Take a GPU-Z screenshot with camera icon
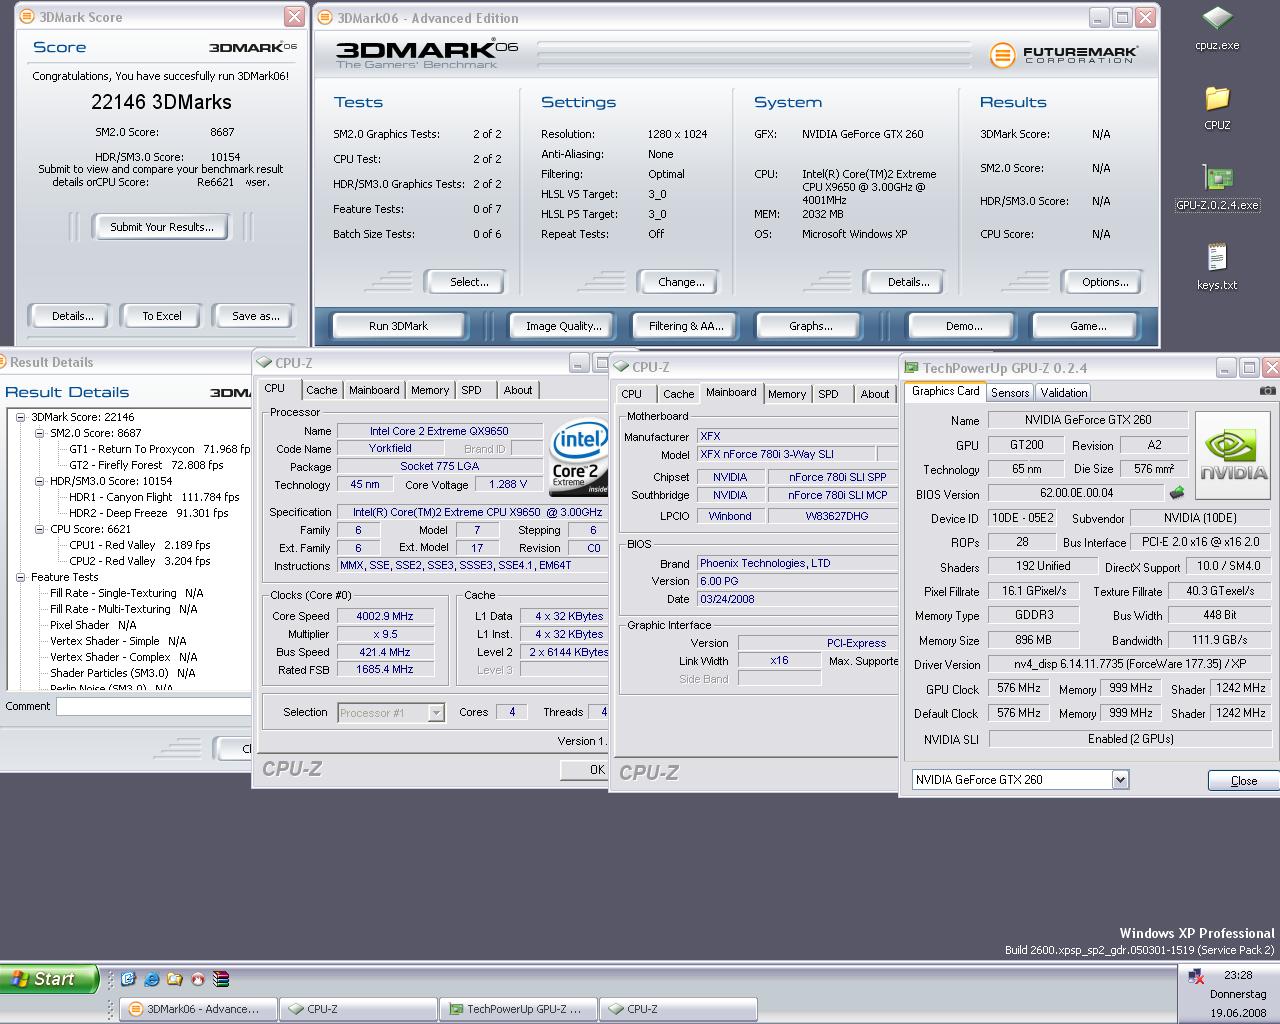Screen dimensions: 1280x1024 coord(1268,392)
